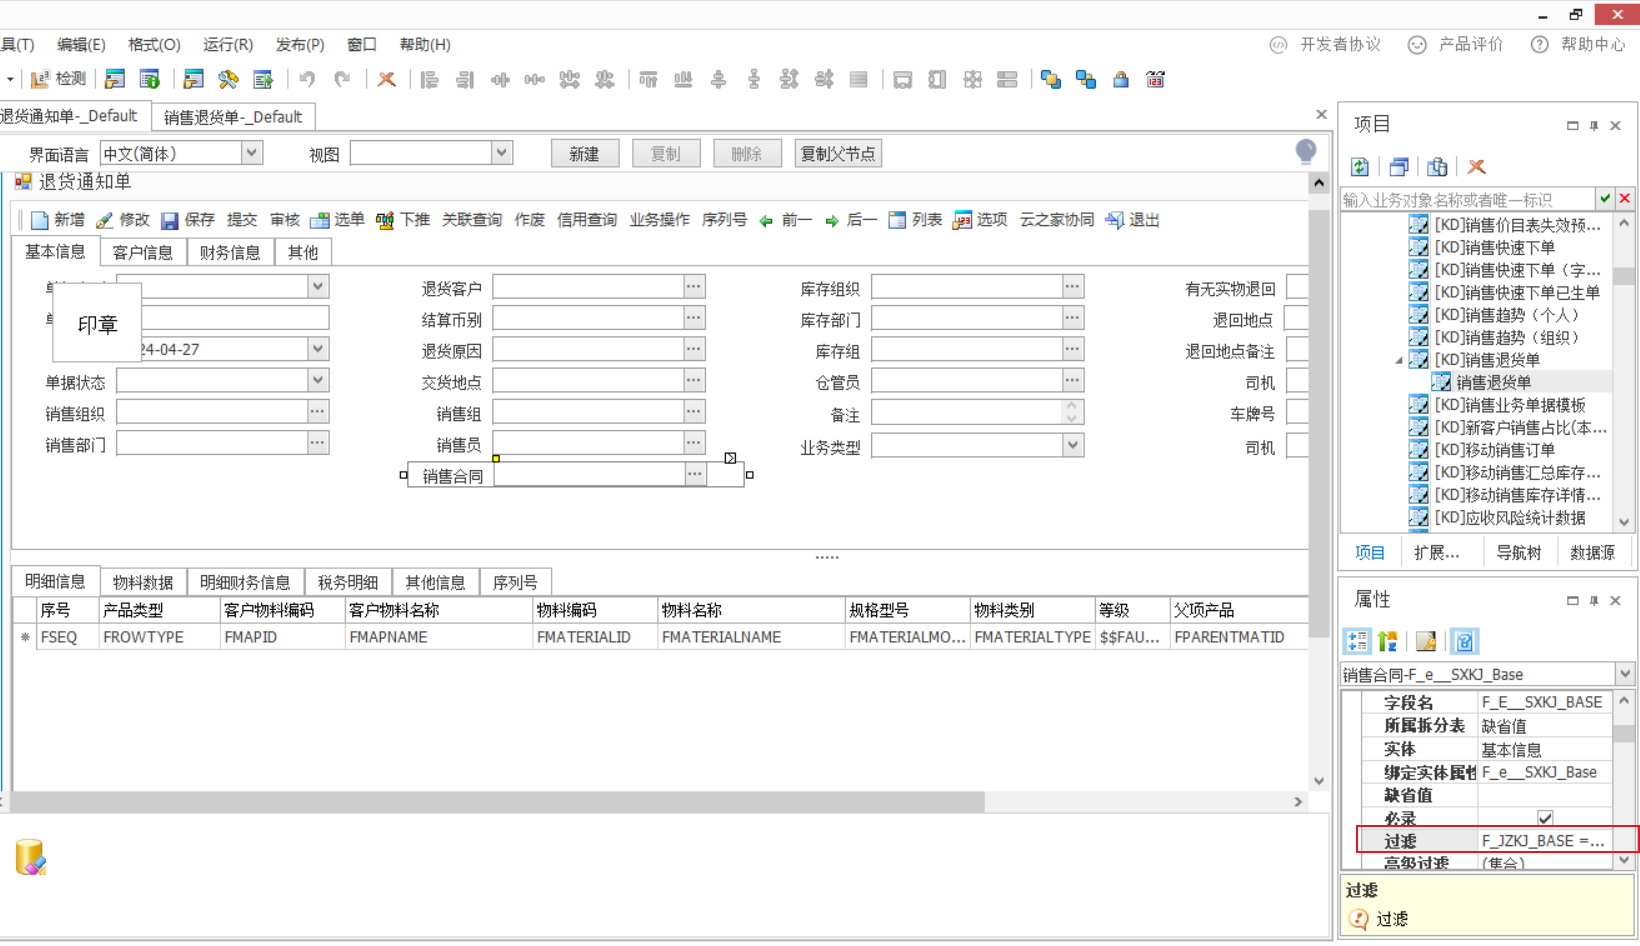Click the project search input field
Screen dimensions: 1640x946
[x=1466, y=199]
